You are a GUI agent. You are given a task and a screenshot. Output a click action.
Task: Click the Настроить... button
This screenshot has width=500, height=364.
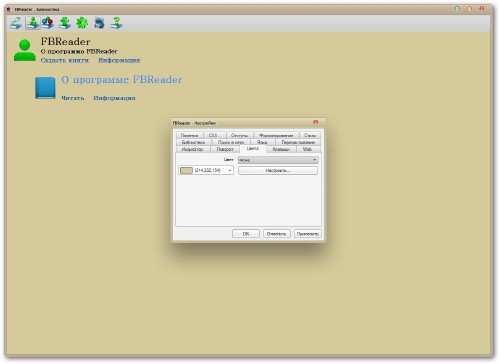point(278,170)
